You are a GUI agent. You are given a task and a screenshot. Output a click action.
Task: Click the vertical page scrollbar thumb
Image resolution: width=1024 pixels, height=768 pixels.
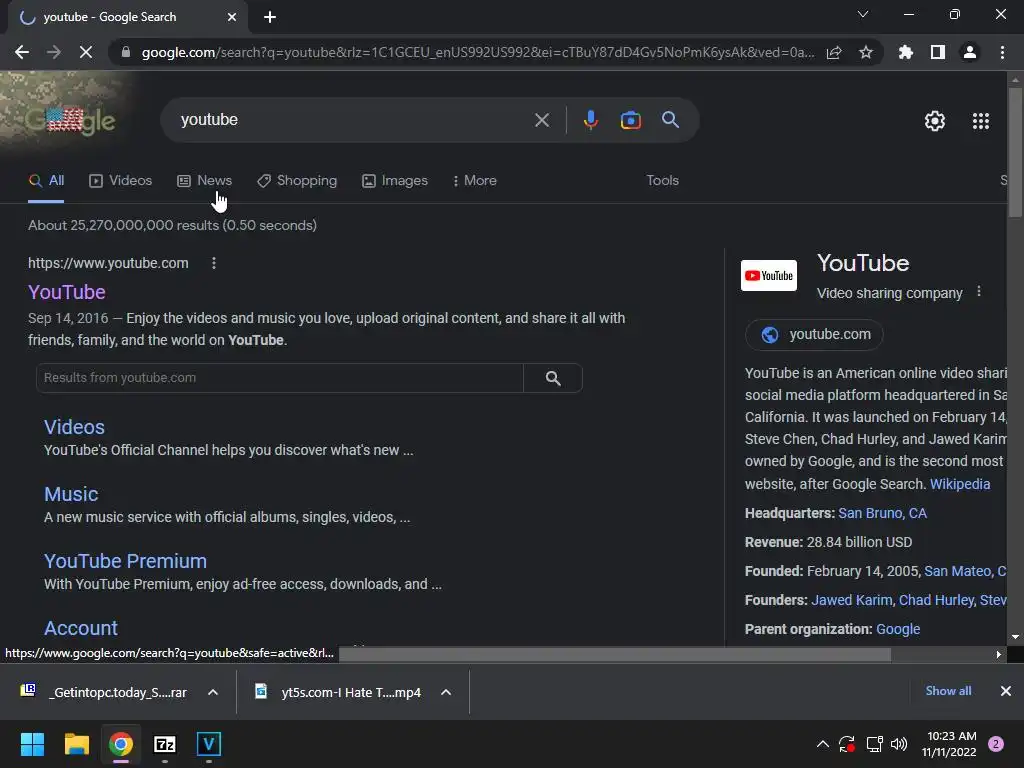[x=1015, y=152]
